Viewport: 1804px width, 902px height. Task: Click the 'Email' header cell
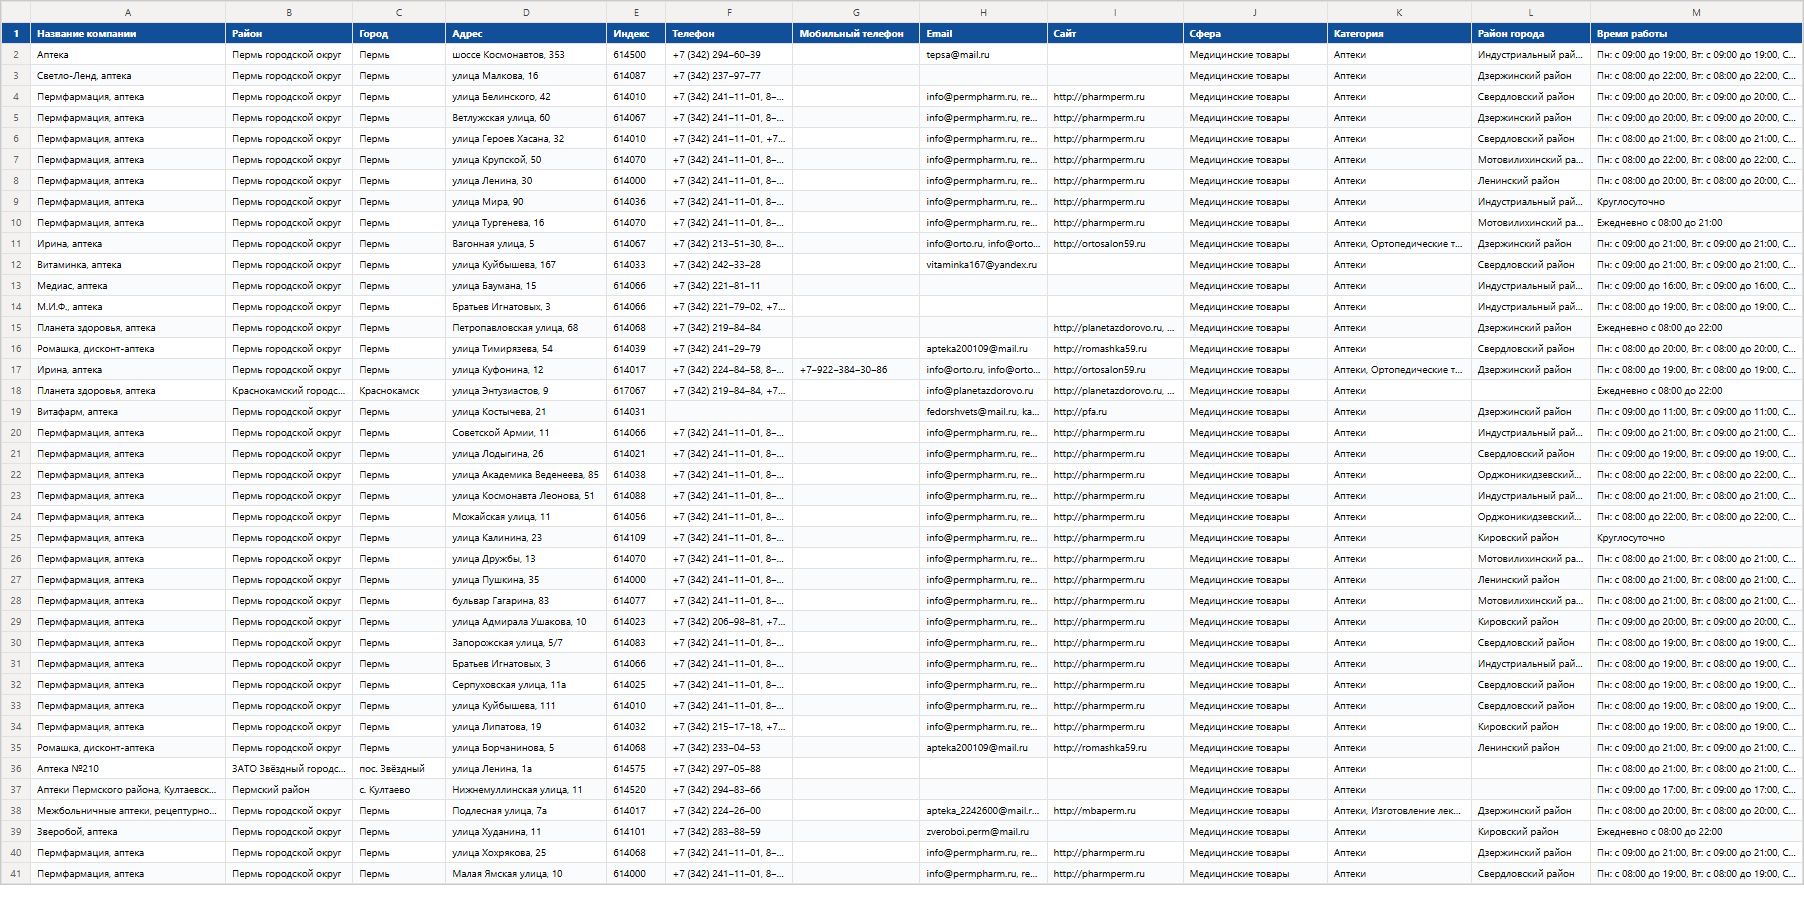click(983, 34)
